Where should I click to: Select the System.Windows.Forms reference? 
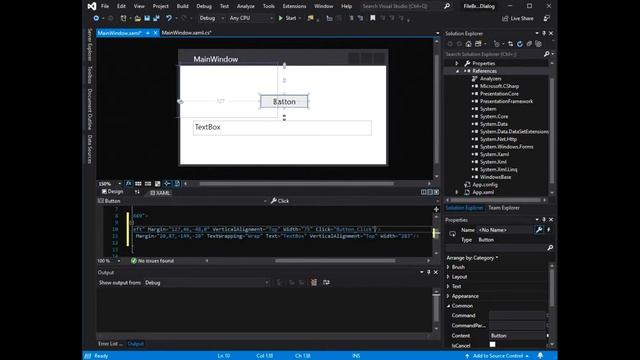click(x=507, y=147)
